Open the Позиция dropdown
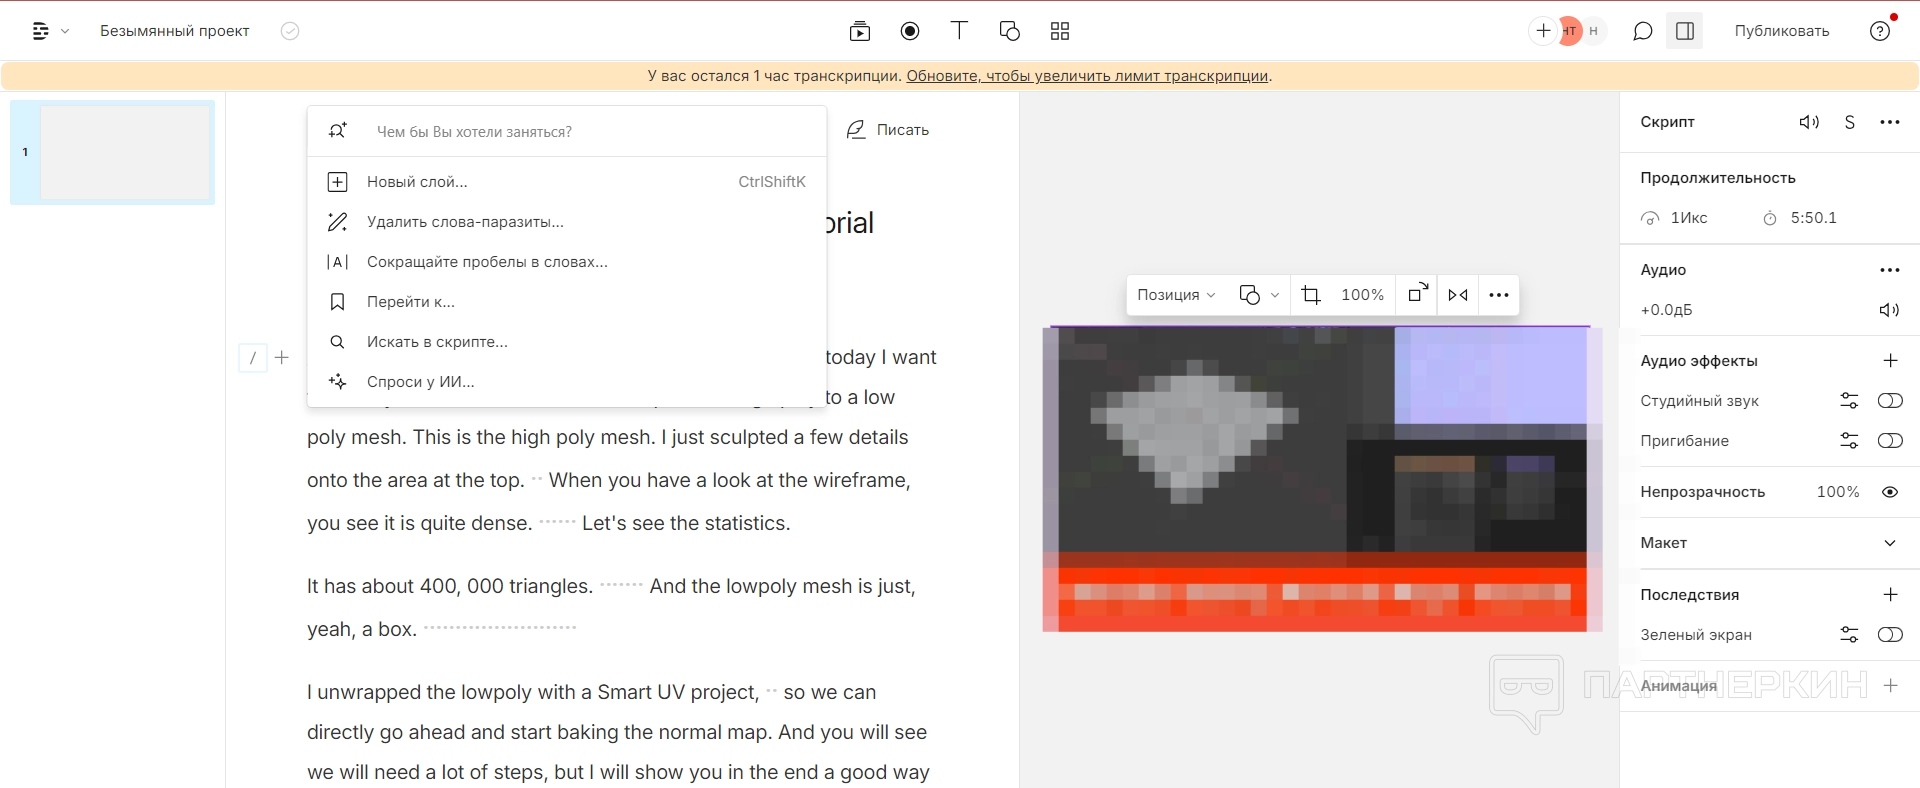The width and height of the screenshot is (1920, 788). coord(1176,295)
